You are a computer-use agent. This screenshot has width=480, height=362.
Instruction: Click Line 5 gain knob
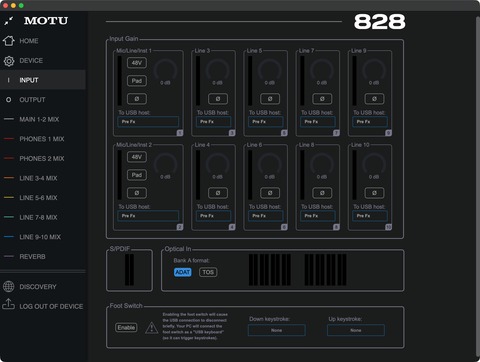click(270, 70)
